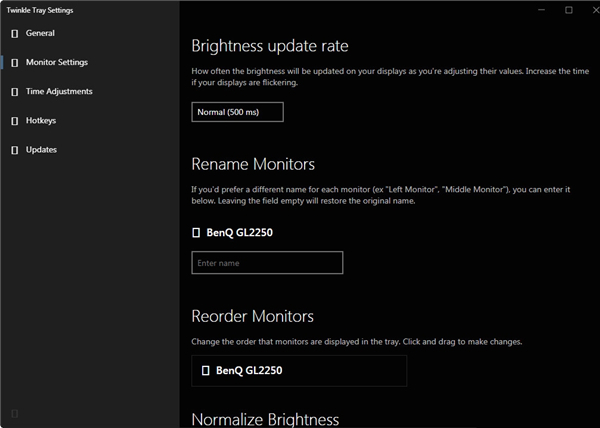The image size is (600, 428).
Task: Open the General settings page
Action: (40, 33)
